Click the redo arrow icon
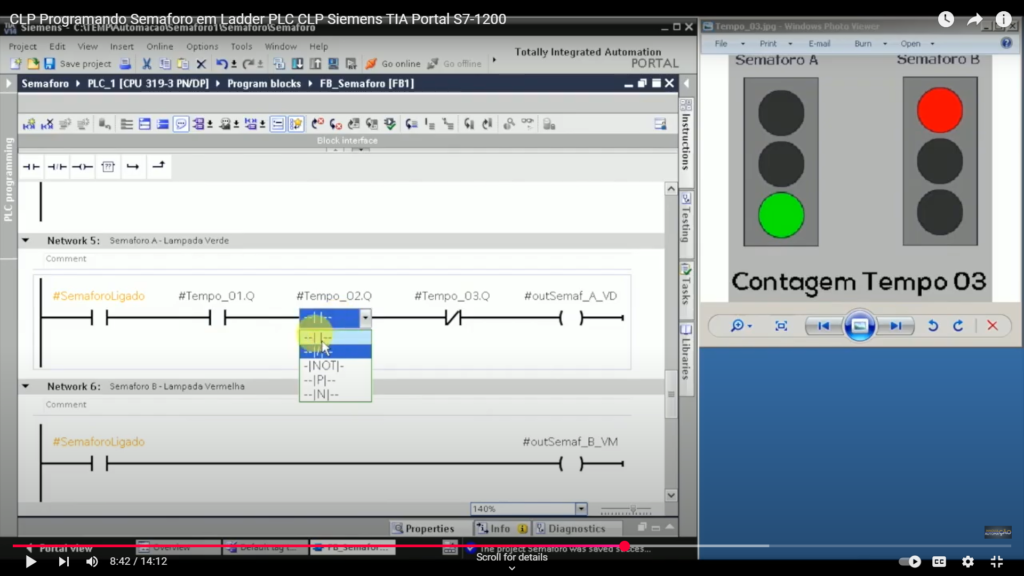 pyautogui.click(x=248, y=63)
